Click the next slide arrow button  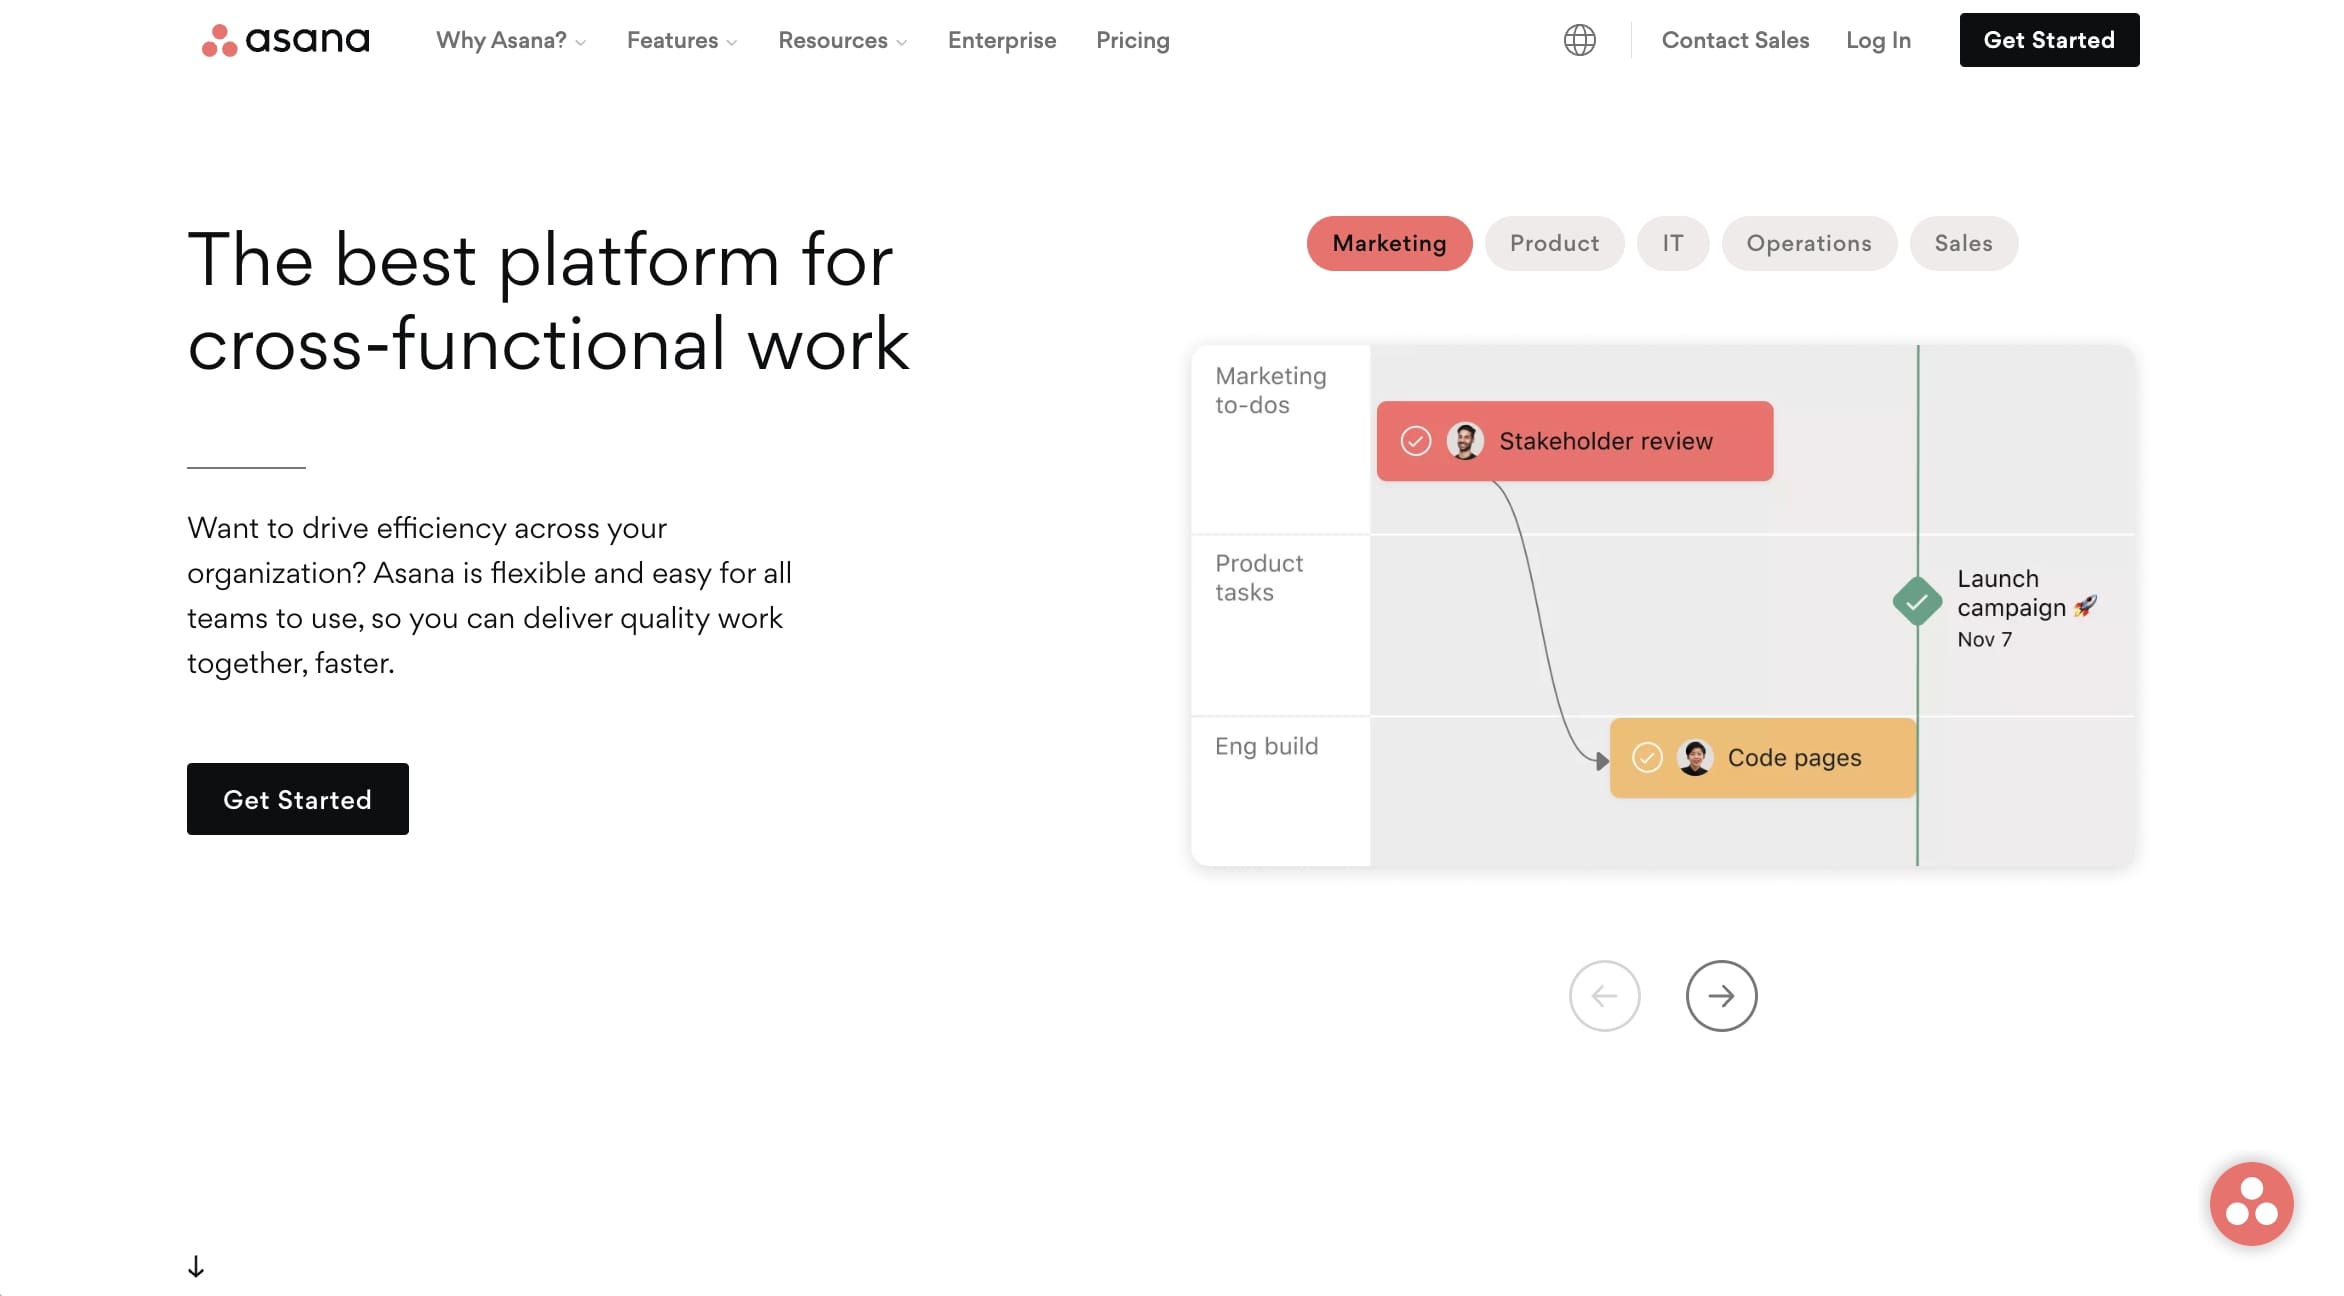[x=1720, y=996]
